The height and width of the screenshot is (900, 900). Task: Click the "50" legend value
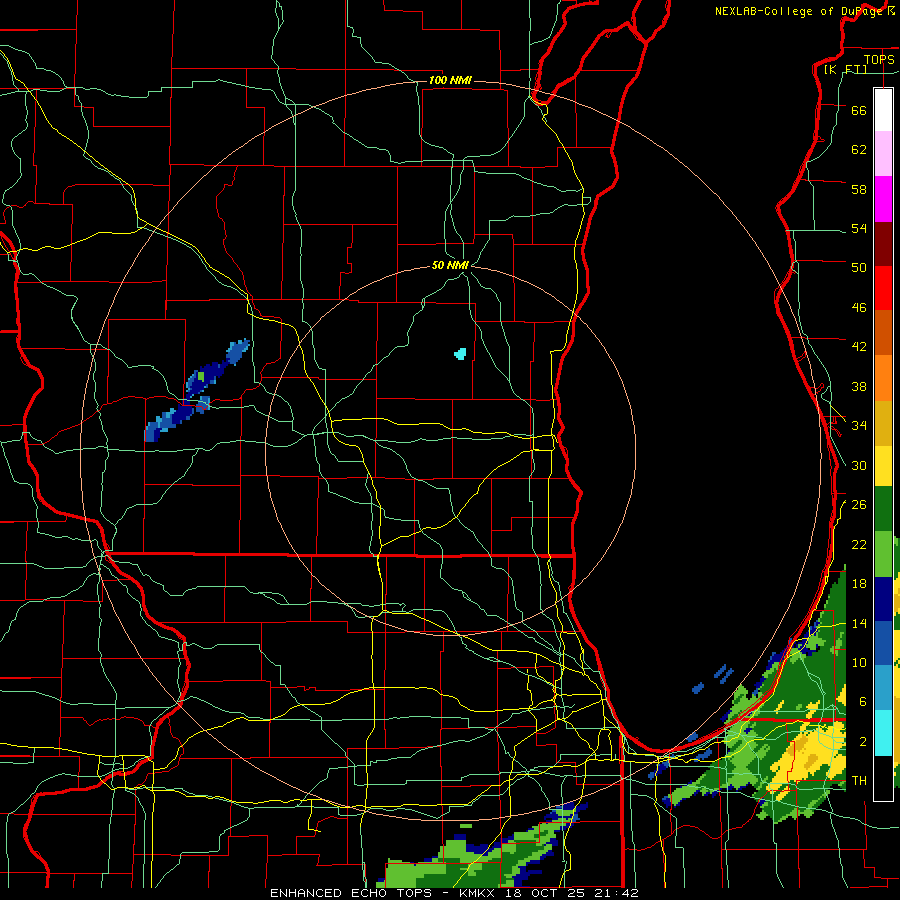click(x=859, y=267)
